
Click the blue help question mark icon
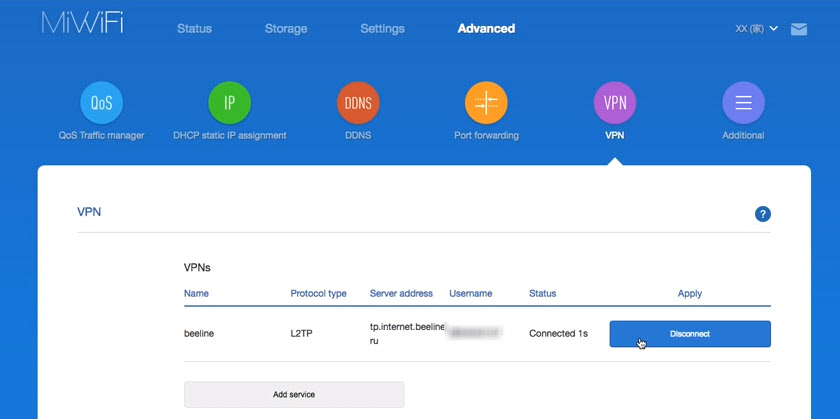coord(763,214)
